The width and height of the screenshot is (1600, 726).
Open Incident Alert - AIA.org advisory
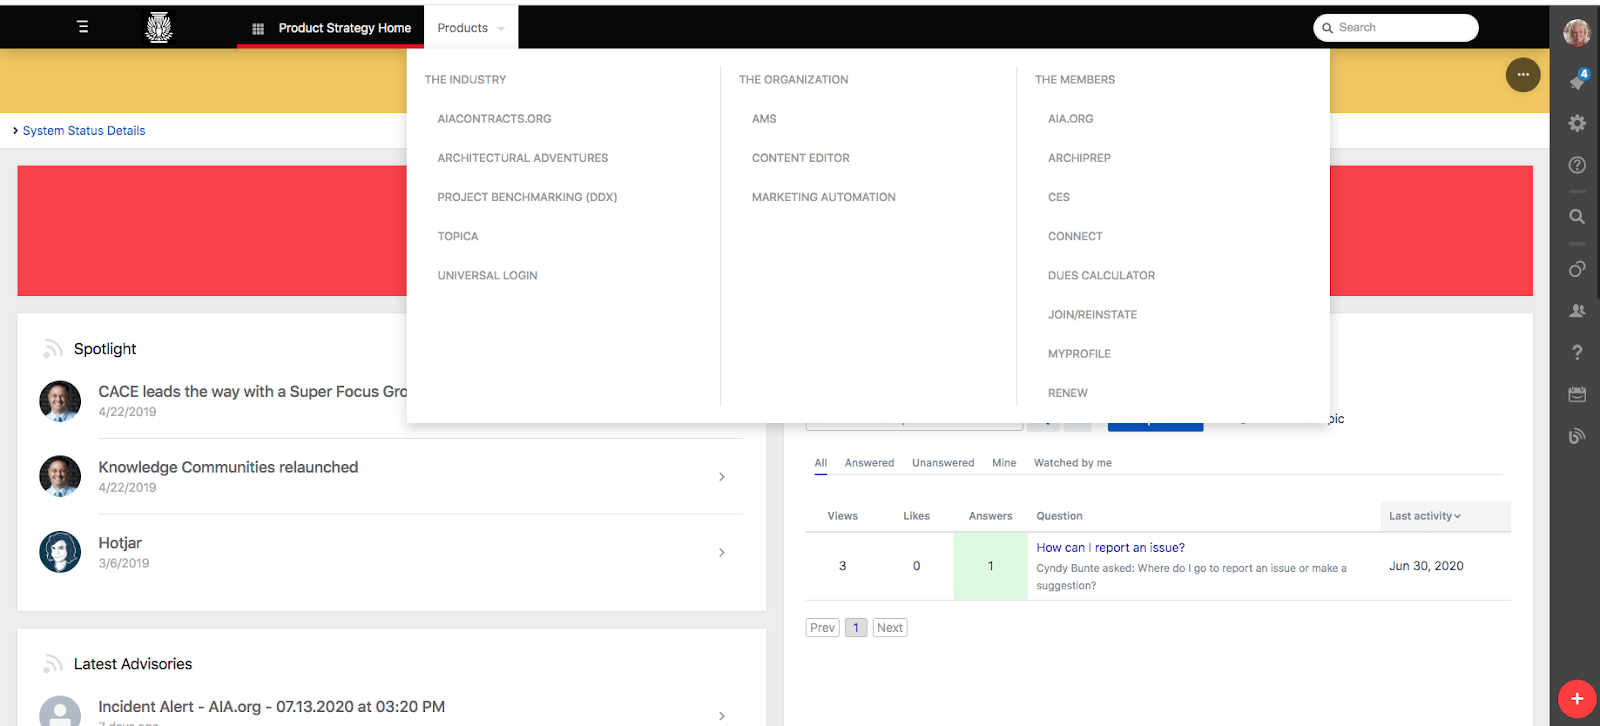(x=271, y=707)
